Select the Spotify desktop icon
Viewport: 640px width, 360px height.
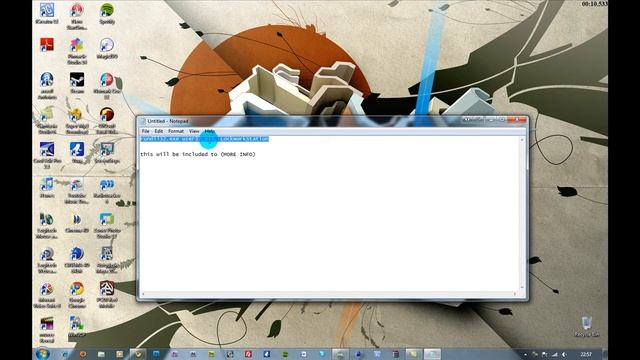(x=107, y=13)
